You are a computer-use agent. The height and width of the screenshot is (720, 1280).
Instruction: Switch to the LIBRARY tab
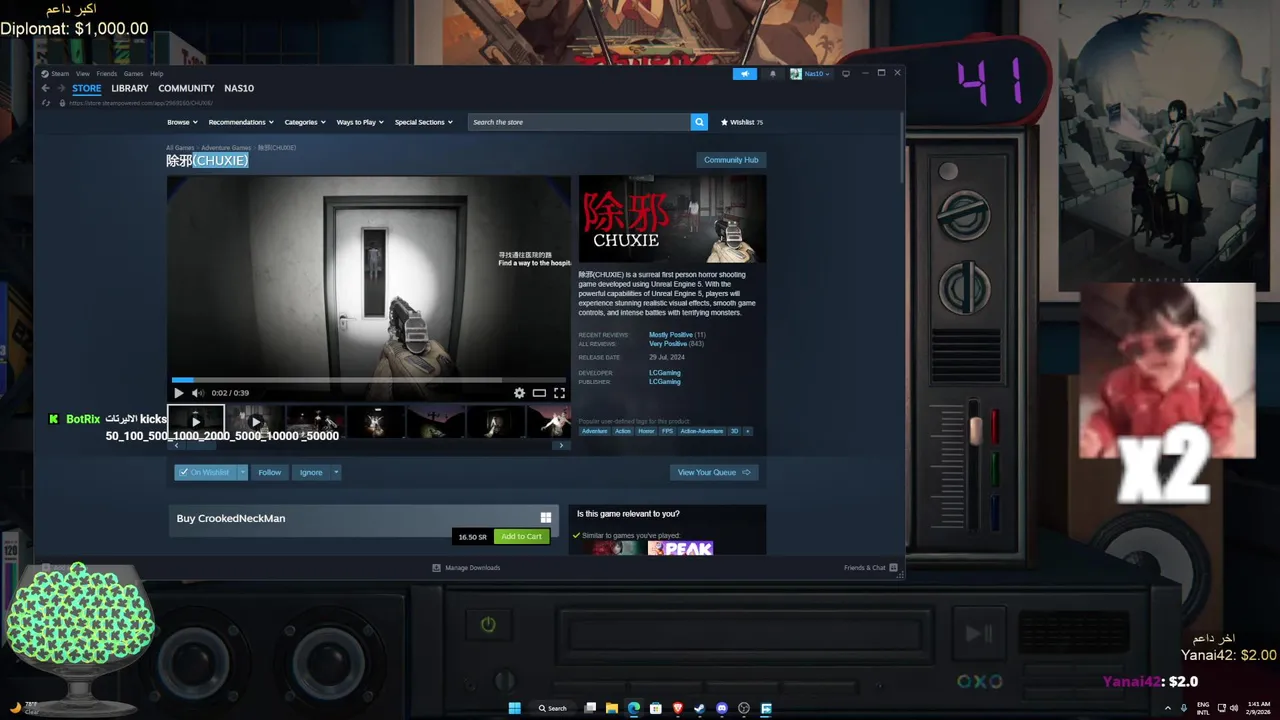(x=130, y=88)
